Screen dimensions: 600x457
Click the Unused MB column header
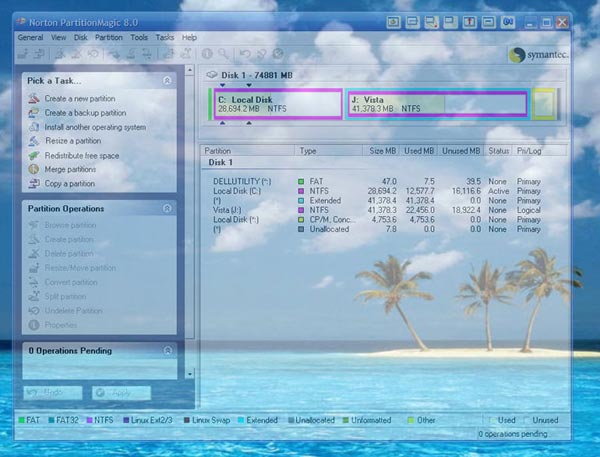[461, 151]
